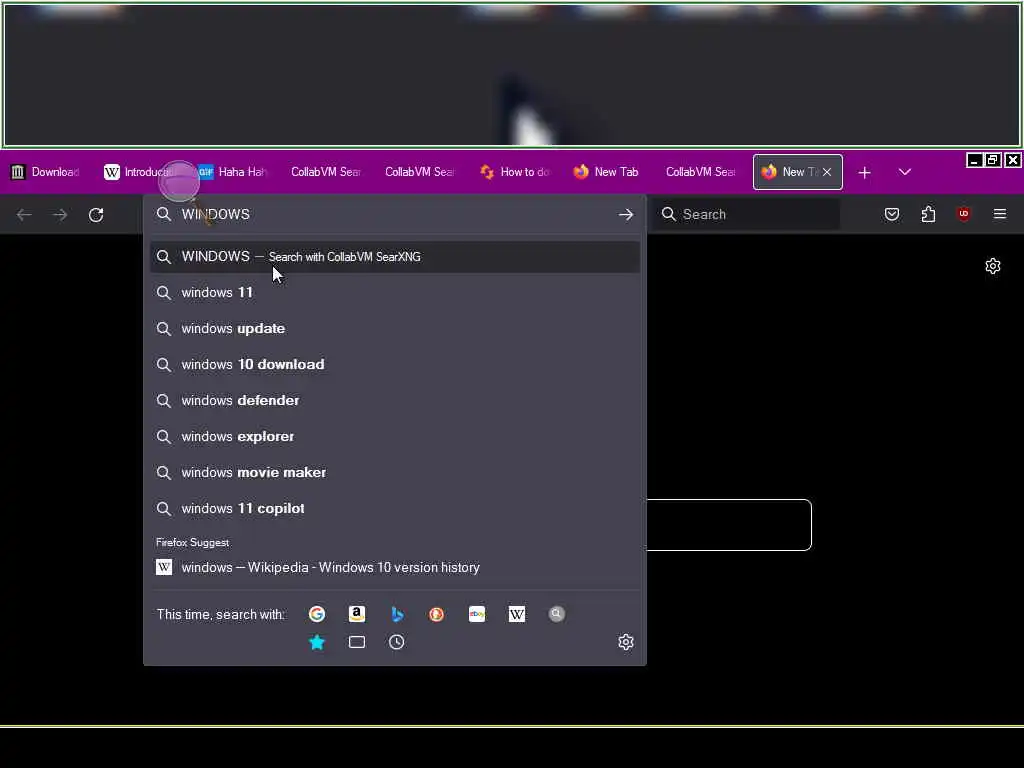Choose suggestion windows movie maker

click(394, 472)
